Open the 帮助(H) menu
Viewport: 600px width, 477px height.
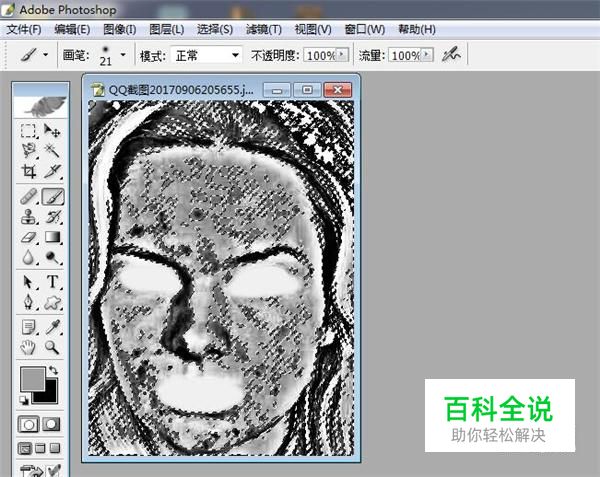(x=417, y=29)
